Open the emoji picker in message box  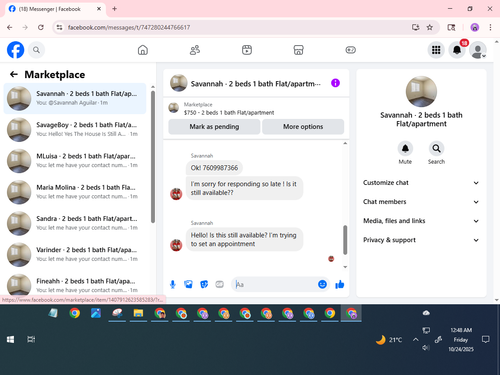click(x=322, y=284)
